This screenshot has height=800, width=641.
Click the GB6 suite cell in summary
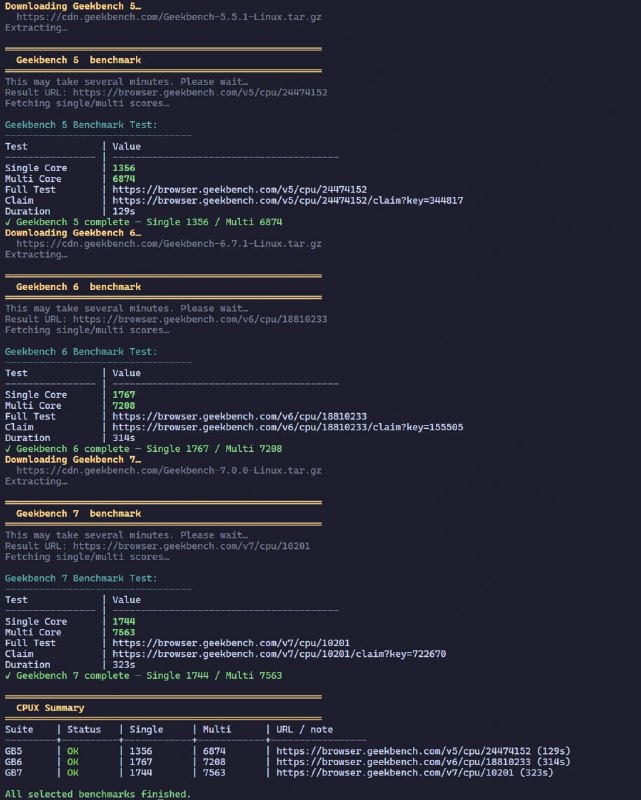pos(13,762)
